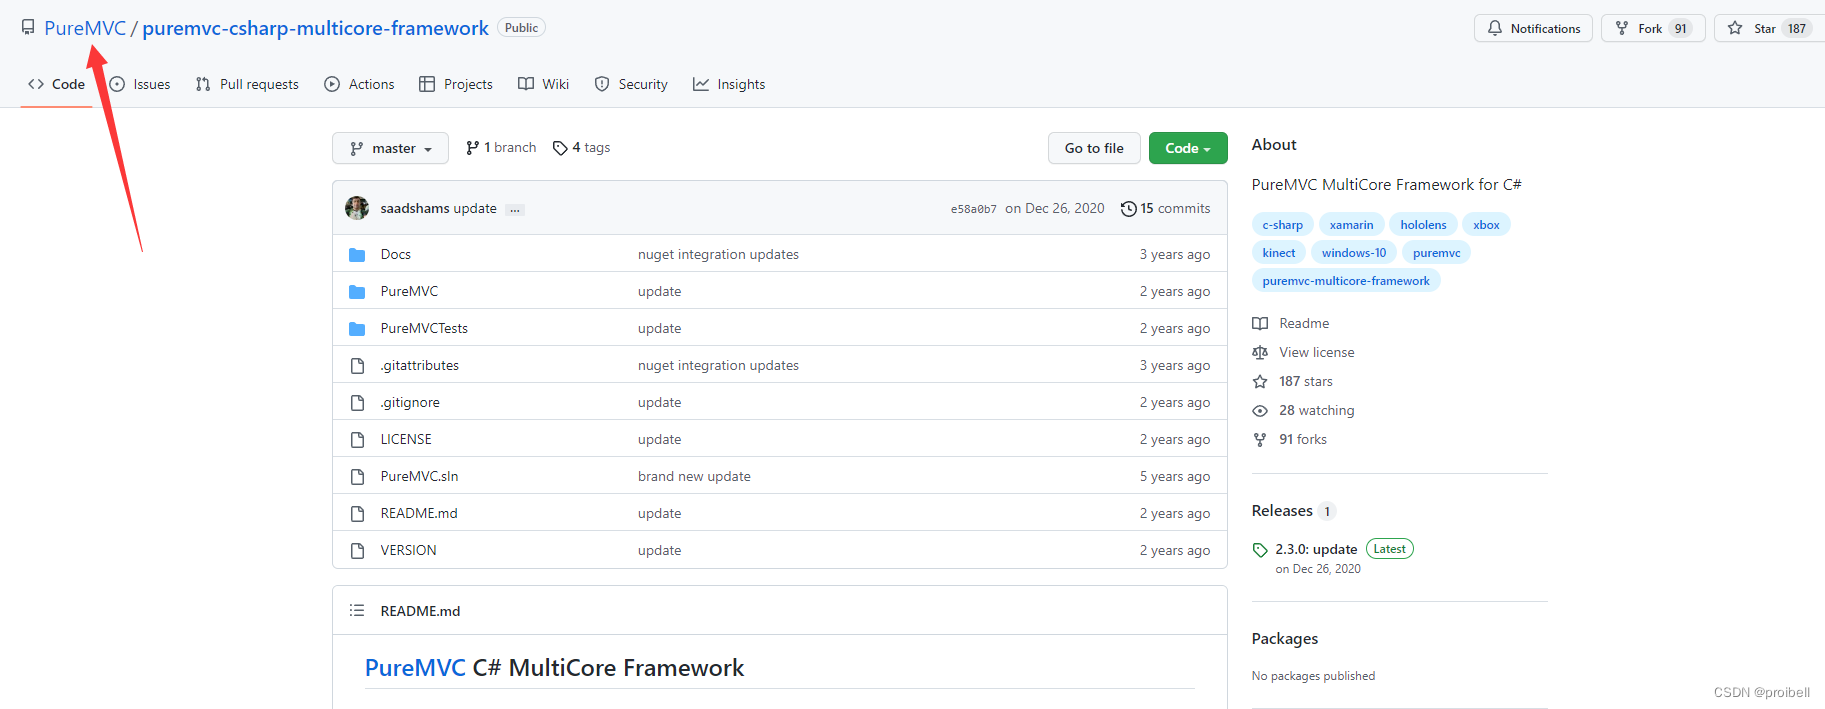Image resolution: width=1825 pixels, height=709 pixels.
Task: Expand the green Code dropdown
Action: tap(1188, 148)
